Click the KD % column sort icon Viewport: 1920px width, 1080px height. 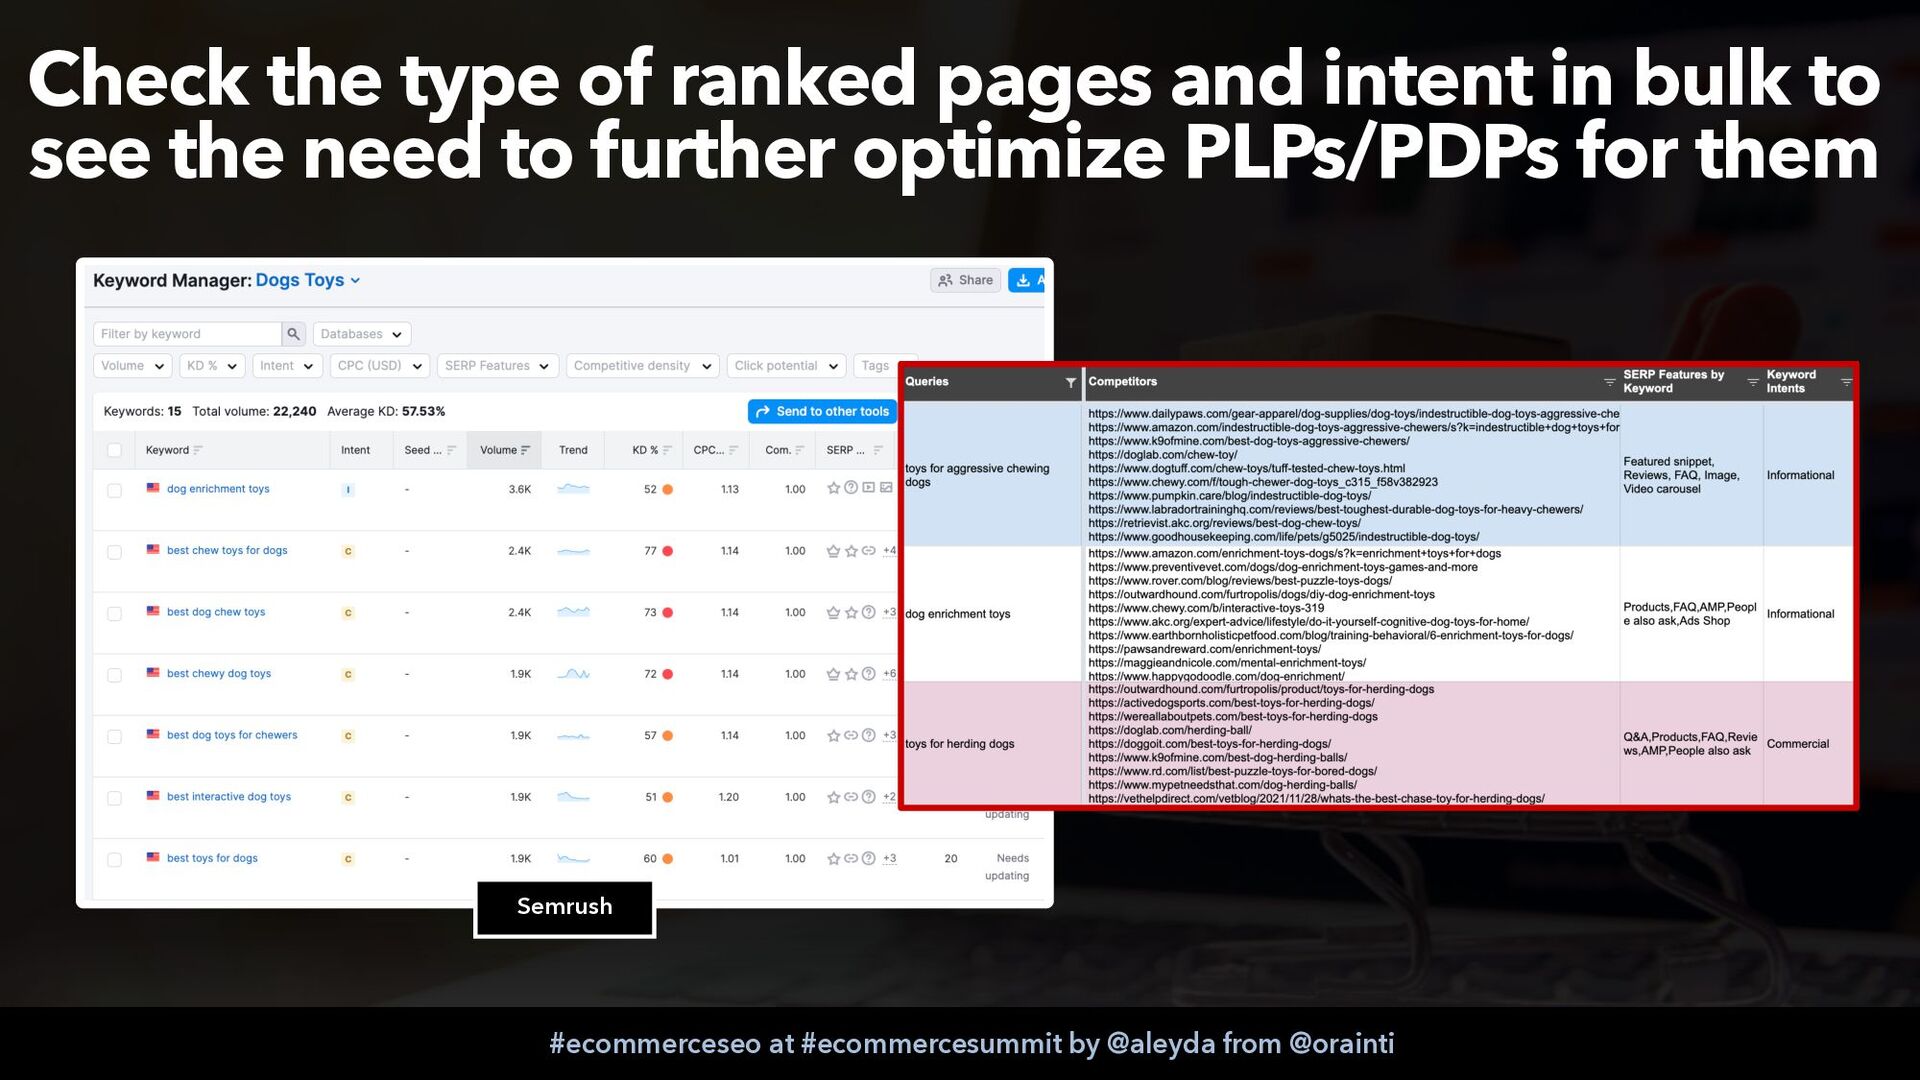point(667,450)
